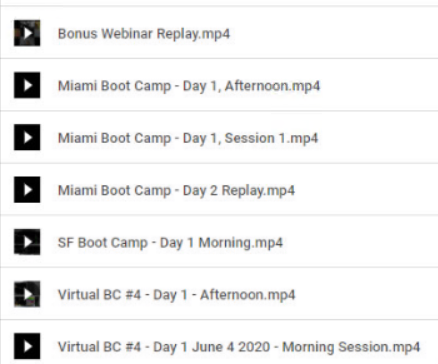The image size is (438, 364).
Task: Select empty row space right of Day 2 Replay.mp4
Action: 367,190
